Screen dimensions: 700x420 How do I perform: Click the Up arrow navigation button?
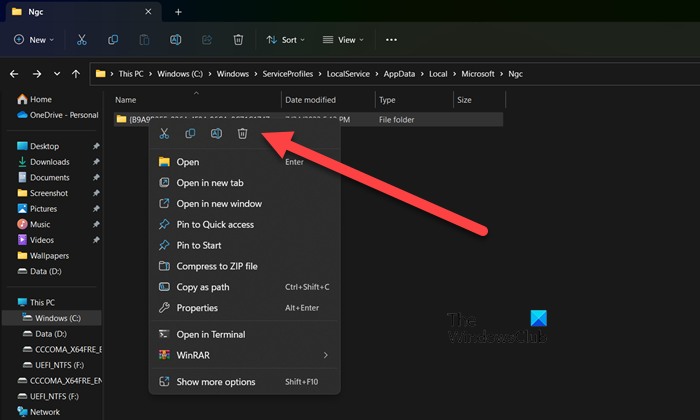click(76, 74)
